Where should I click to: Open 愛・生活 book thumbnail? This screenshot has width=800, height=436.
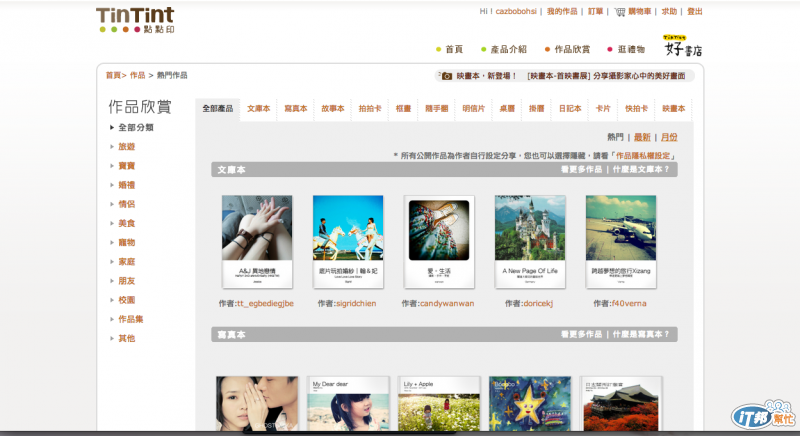[x=439, y=242]
